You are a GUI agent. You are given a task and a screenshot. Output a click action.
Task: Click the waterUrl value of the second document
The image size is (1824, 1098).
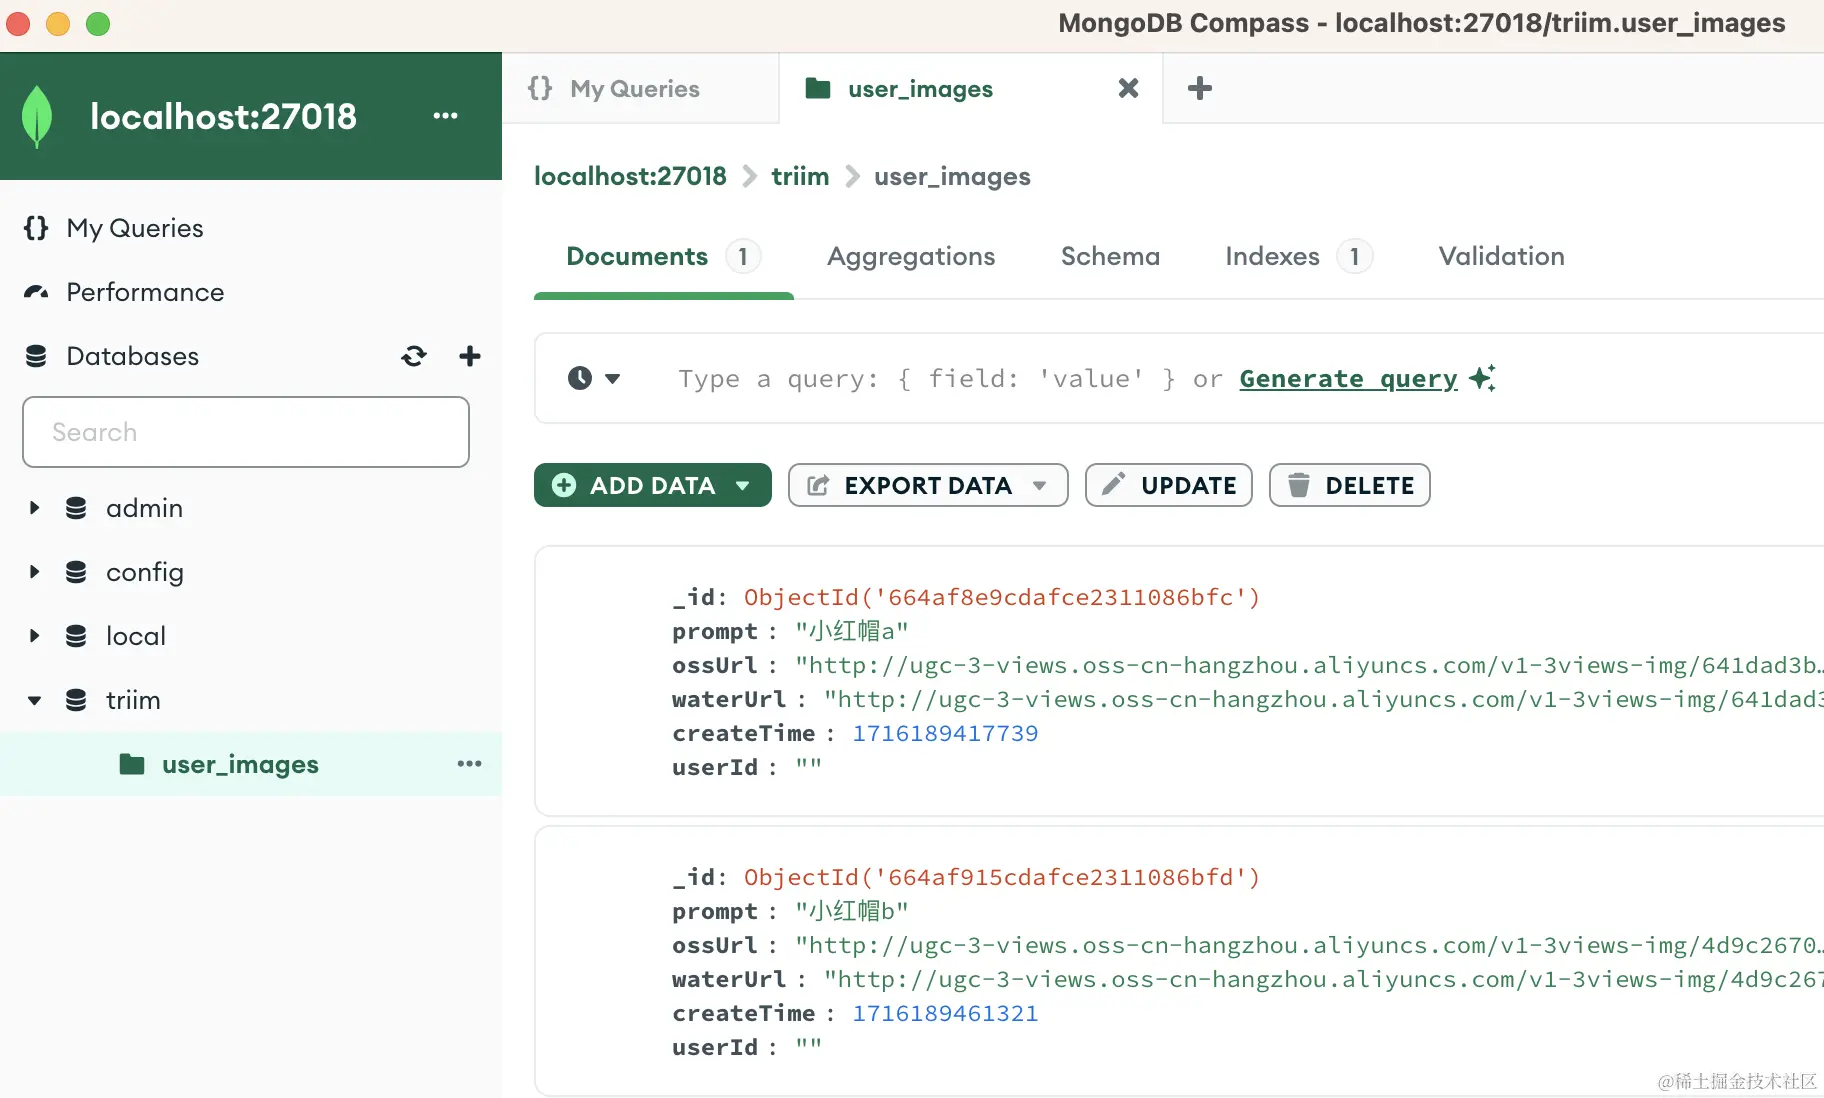[x=1324, y=979]
